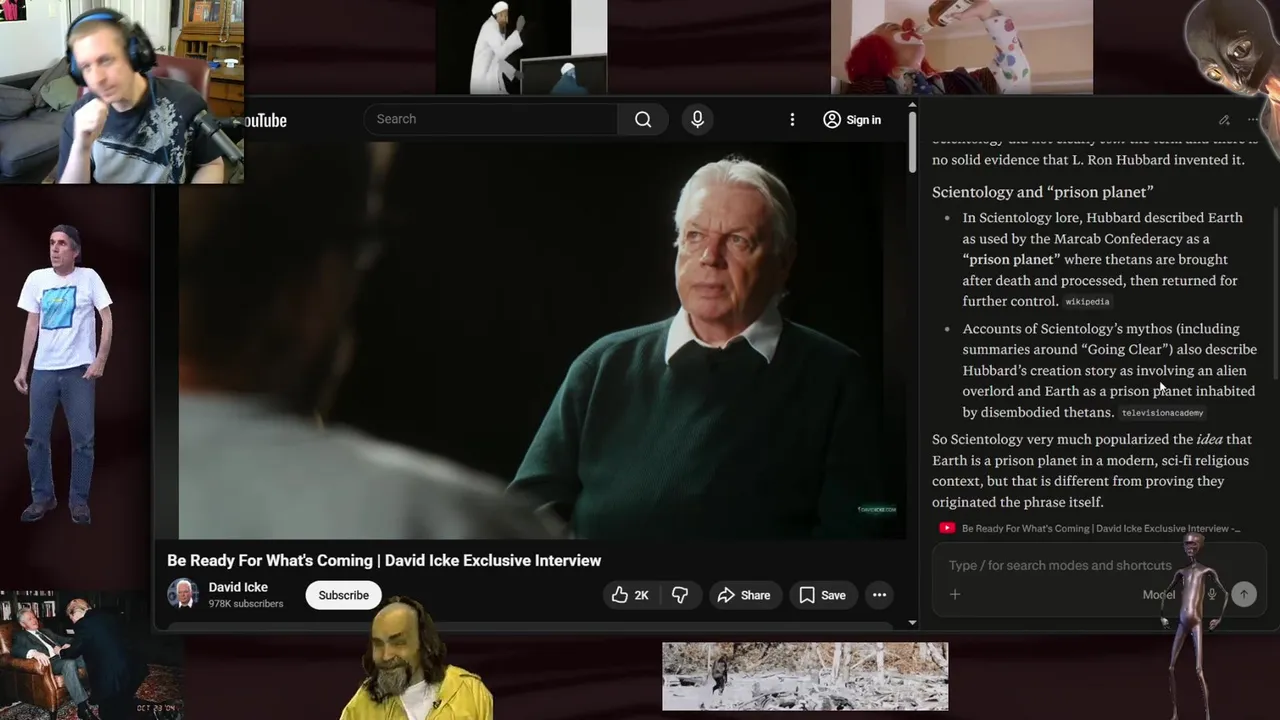The width and height of the screenshot is (1280, 720).
Task: Focus the YouTube Search field
Action: pos(491,119)
